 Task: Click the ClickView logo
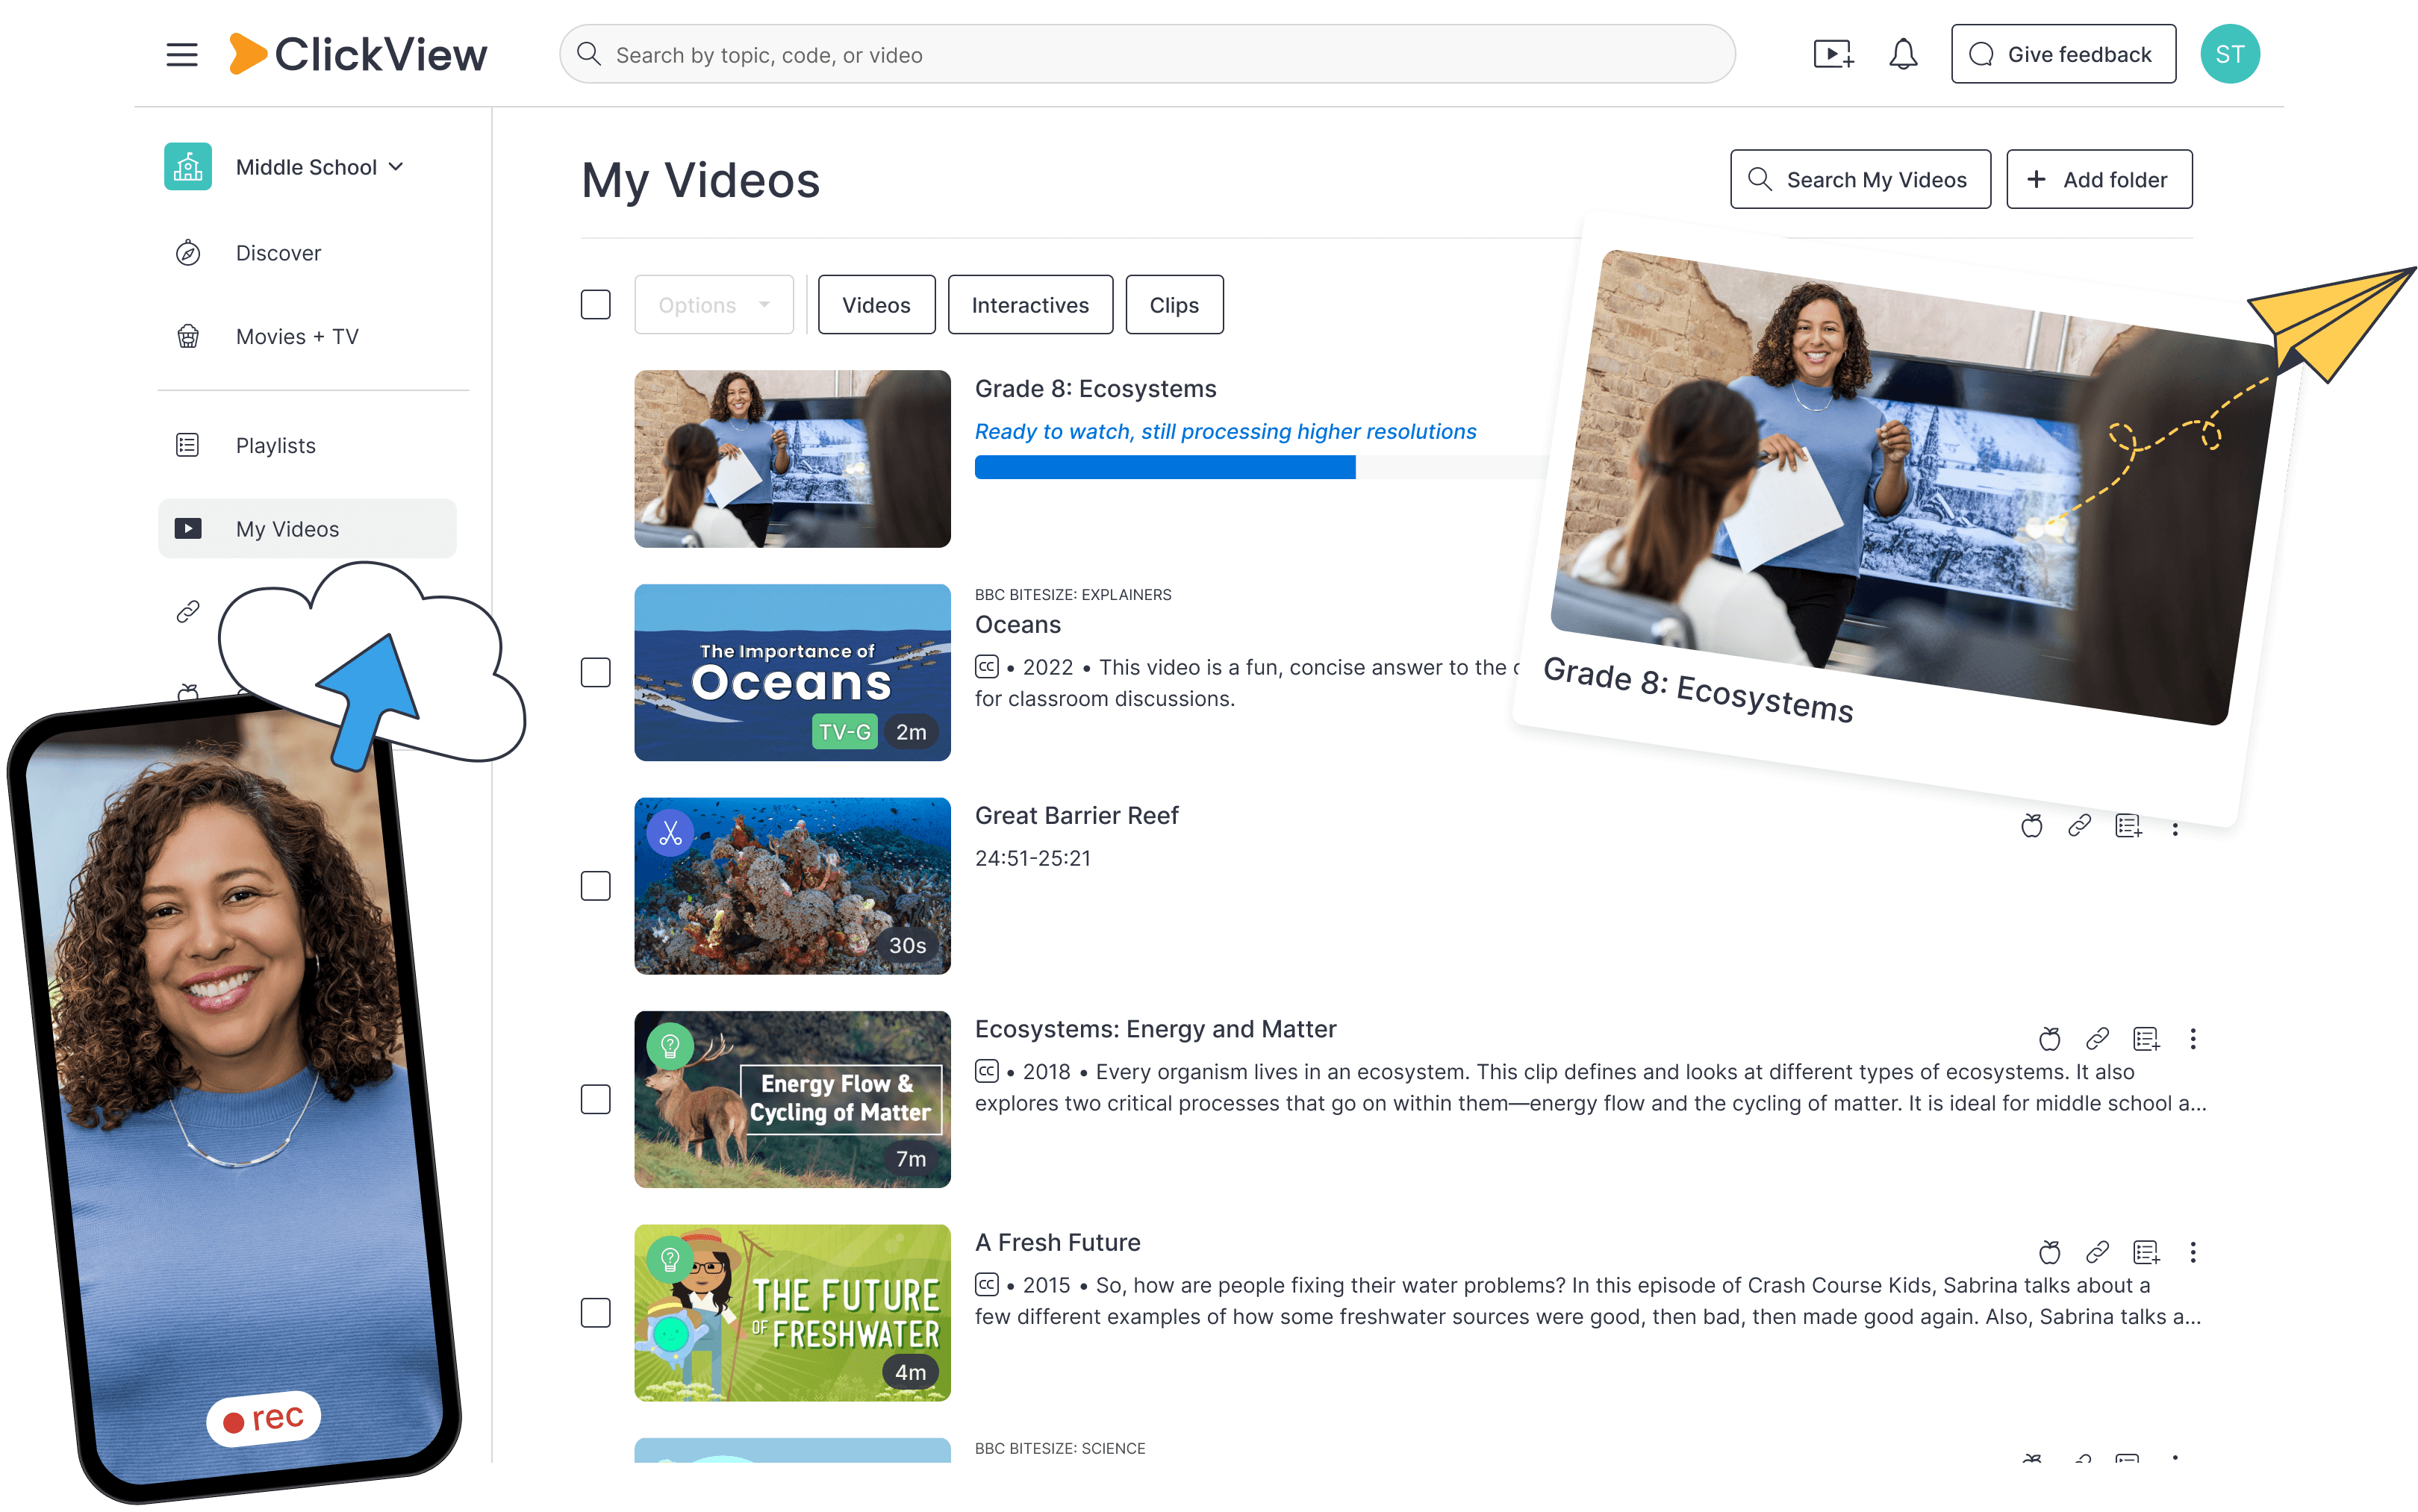tap(357, 54)
